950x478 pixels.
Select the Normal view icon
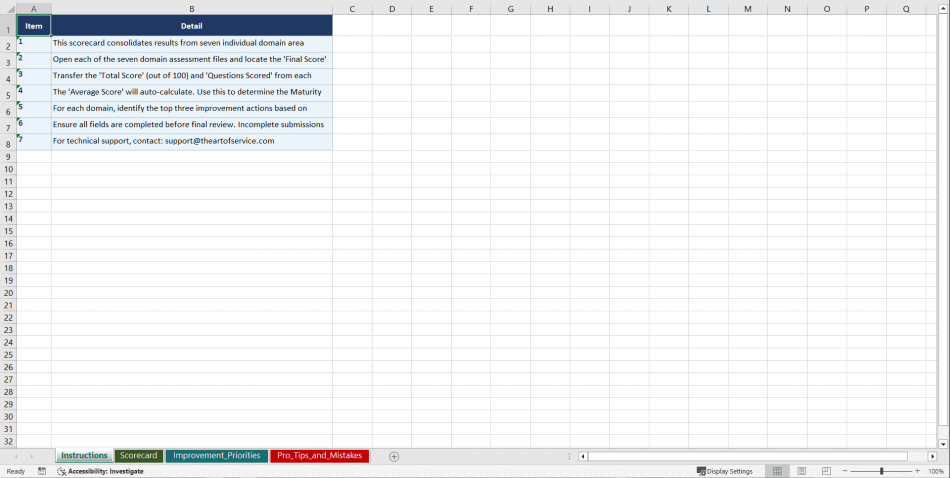(x=777, y=471)
